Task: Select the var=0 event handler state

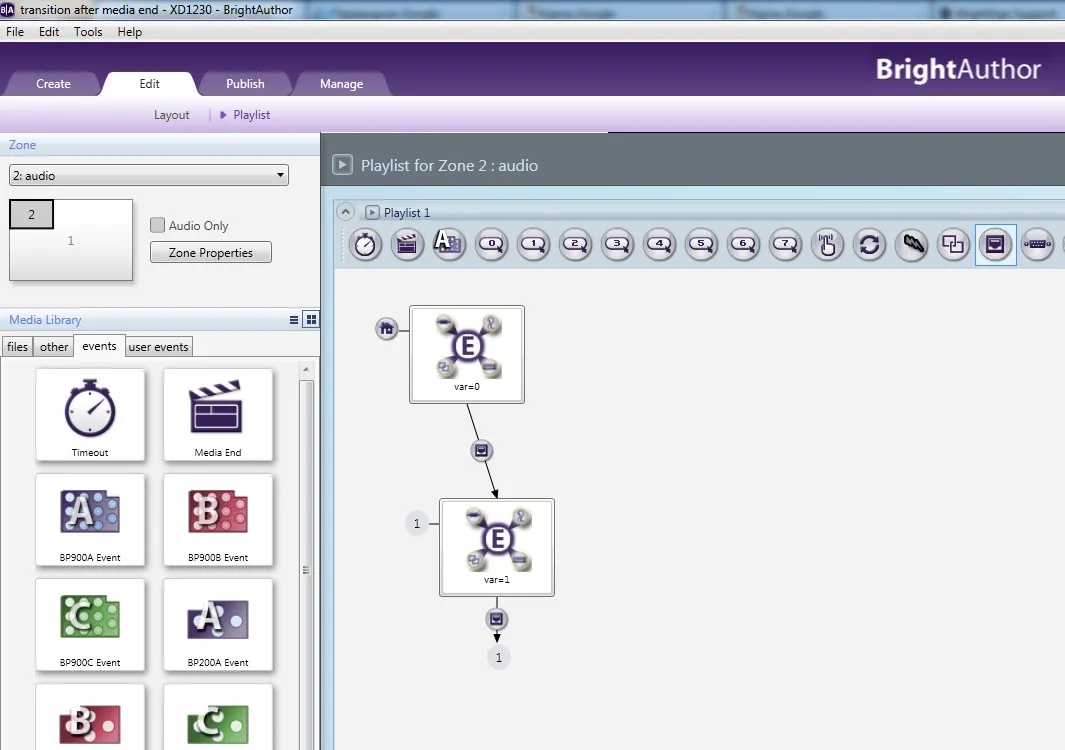Action: click(467, 354)
